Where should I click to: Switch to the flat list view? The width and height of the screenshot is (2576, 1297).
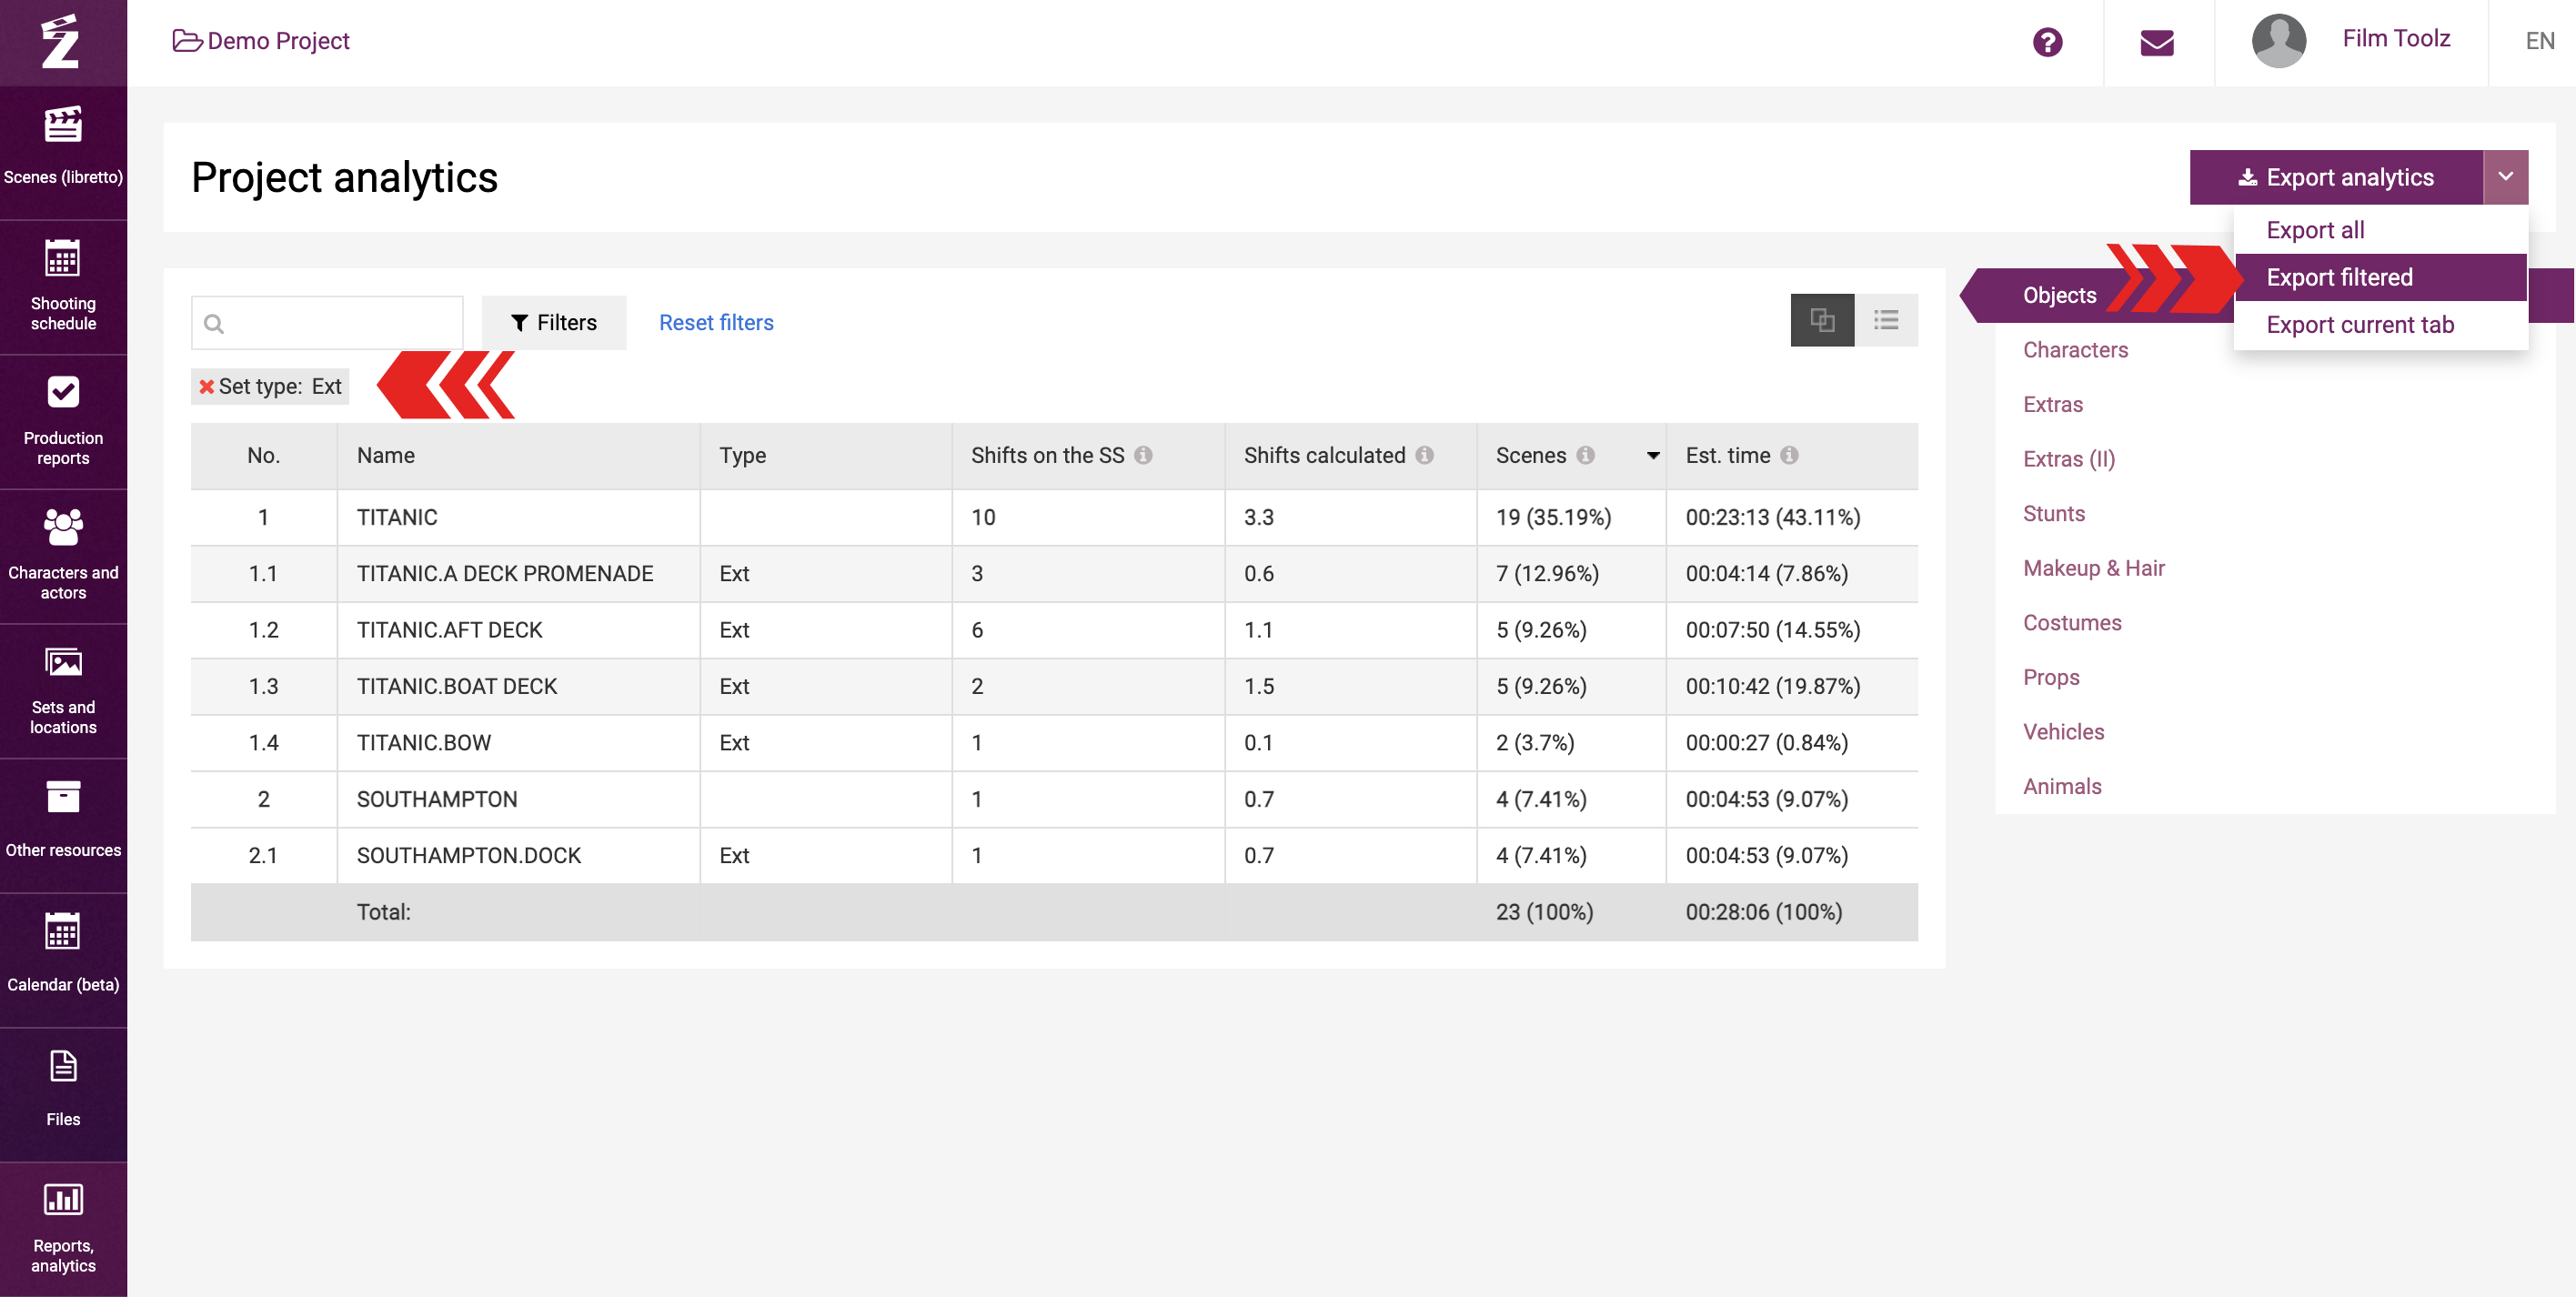point(1886,320)
